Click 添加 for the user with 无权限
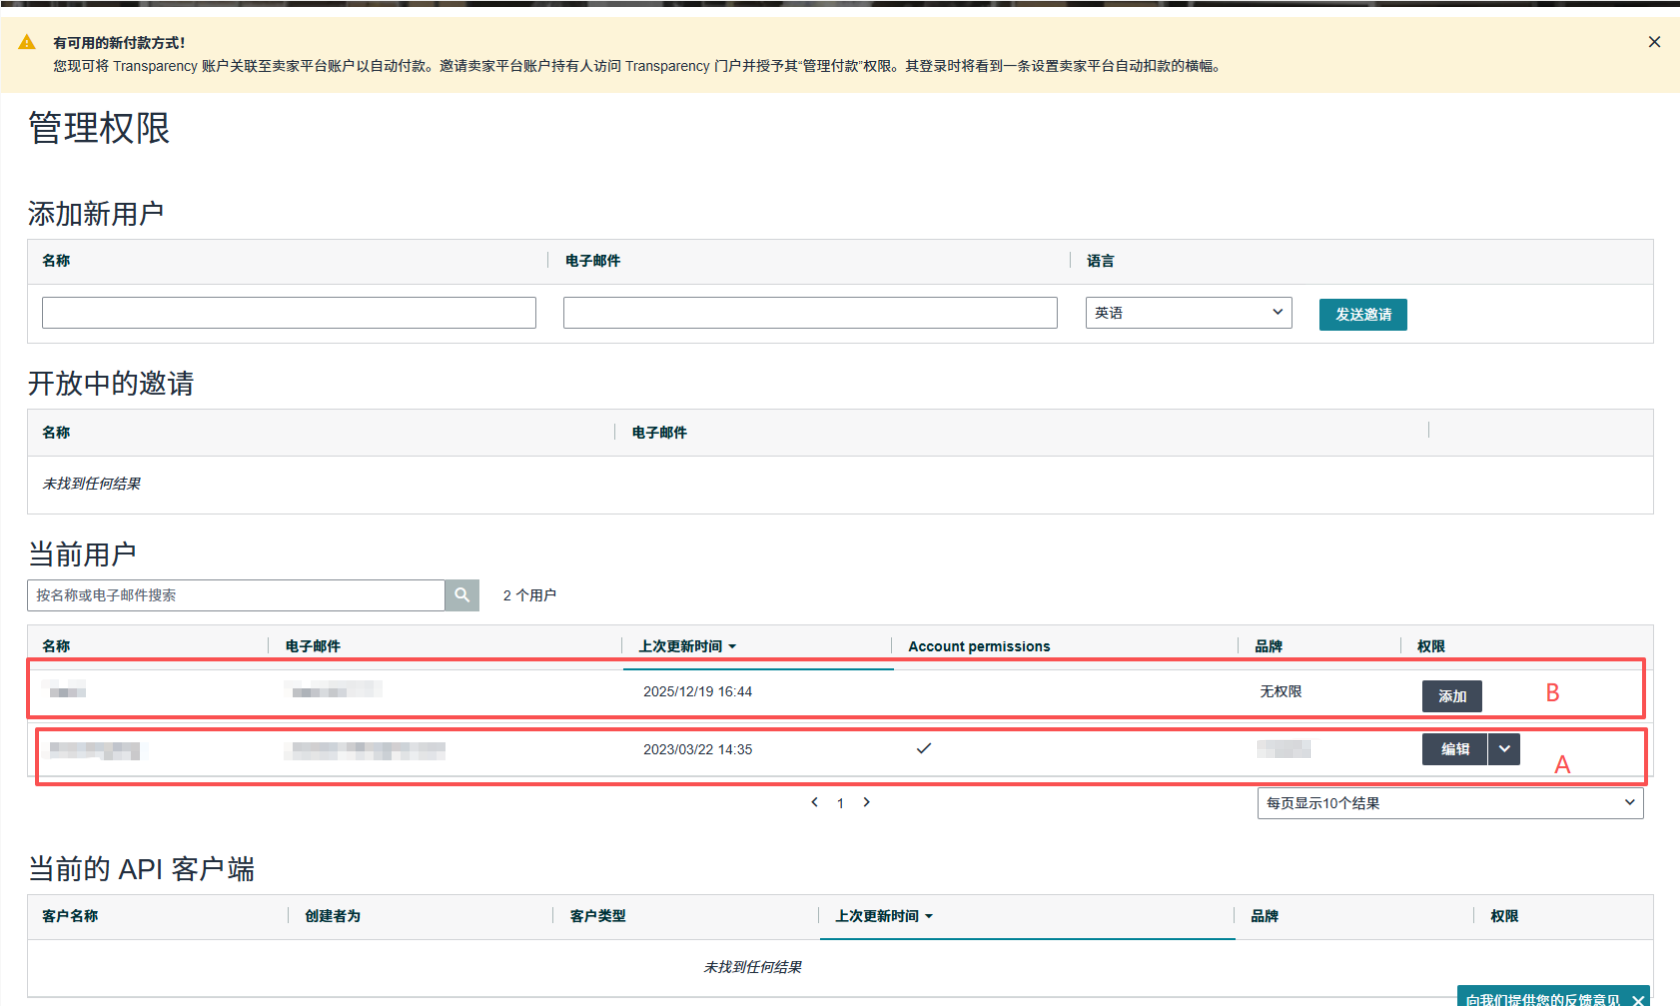1680x1006 pixels. click(x=1451, y=696)
